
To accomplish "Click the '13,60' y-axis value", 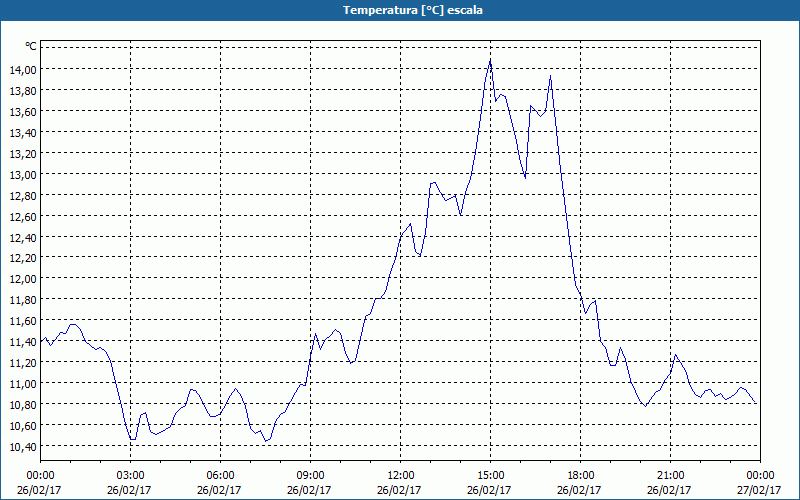I will point(23,111).
